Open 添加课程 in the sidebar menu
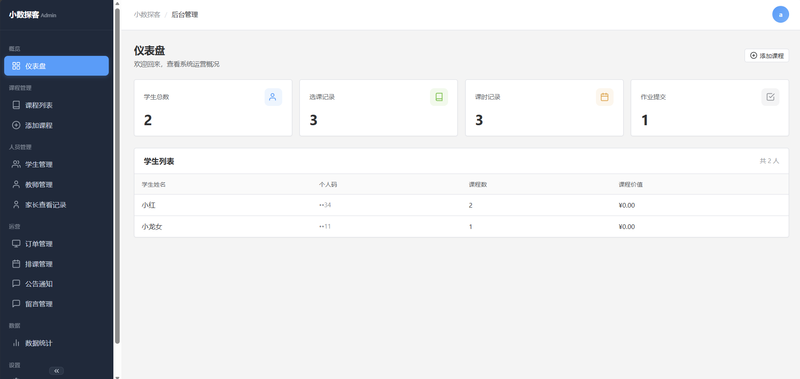 coord(56,125)
